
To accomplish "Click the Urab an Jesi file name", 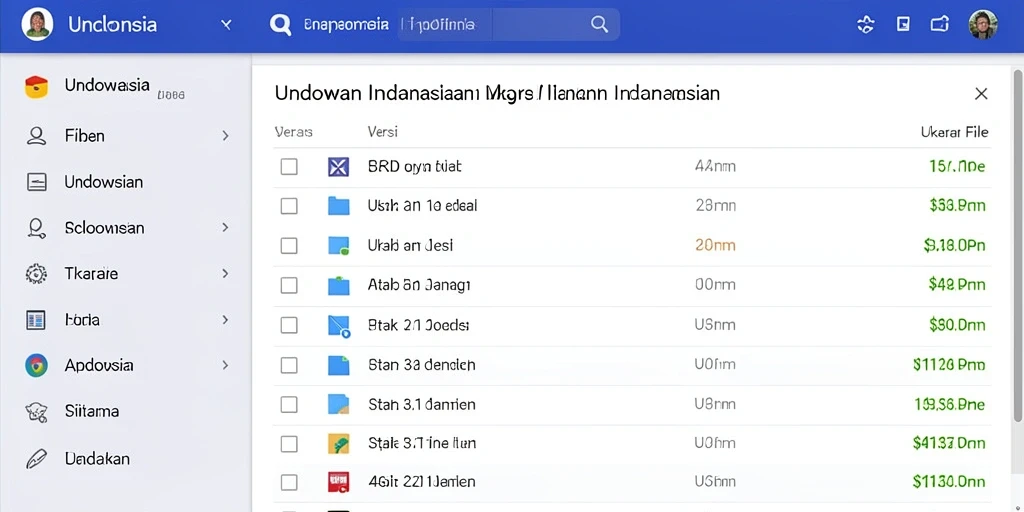I will click(410, 246).
